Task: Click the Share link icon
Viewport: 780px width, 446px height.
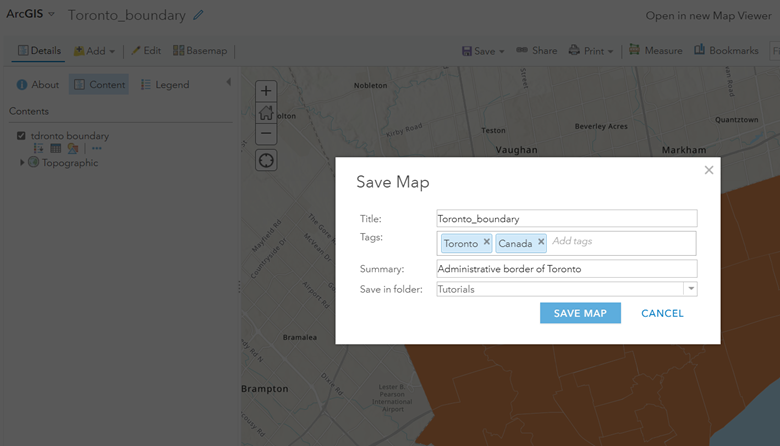Action: coord(522,50)
